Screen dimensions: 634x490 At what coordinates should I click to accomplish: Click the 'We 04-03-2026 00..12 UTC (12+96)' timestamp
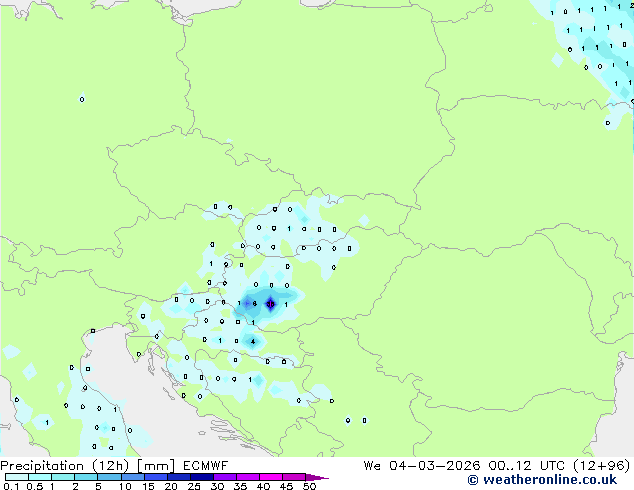[x=497, y=466]
